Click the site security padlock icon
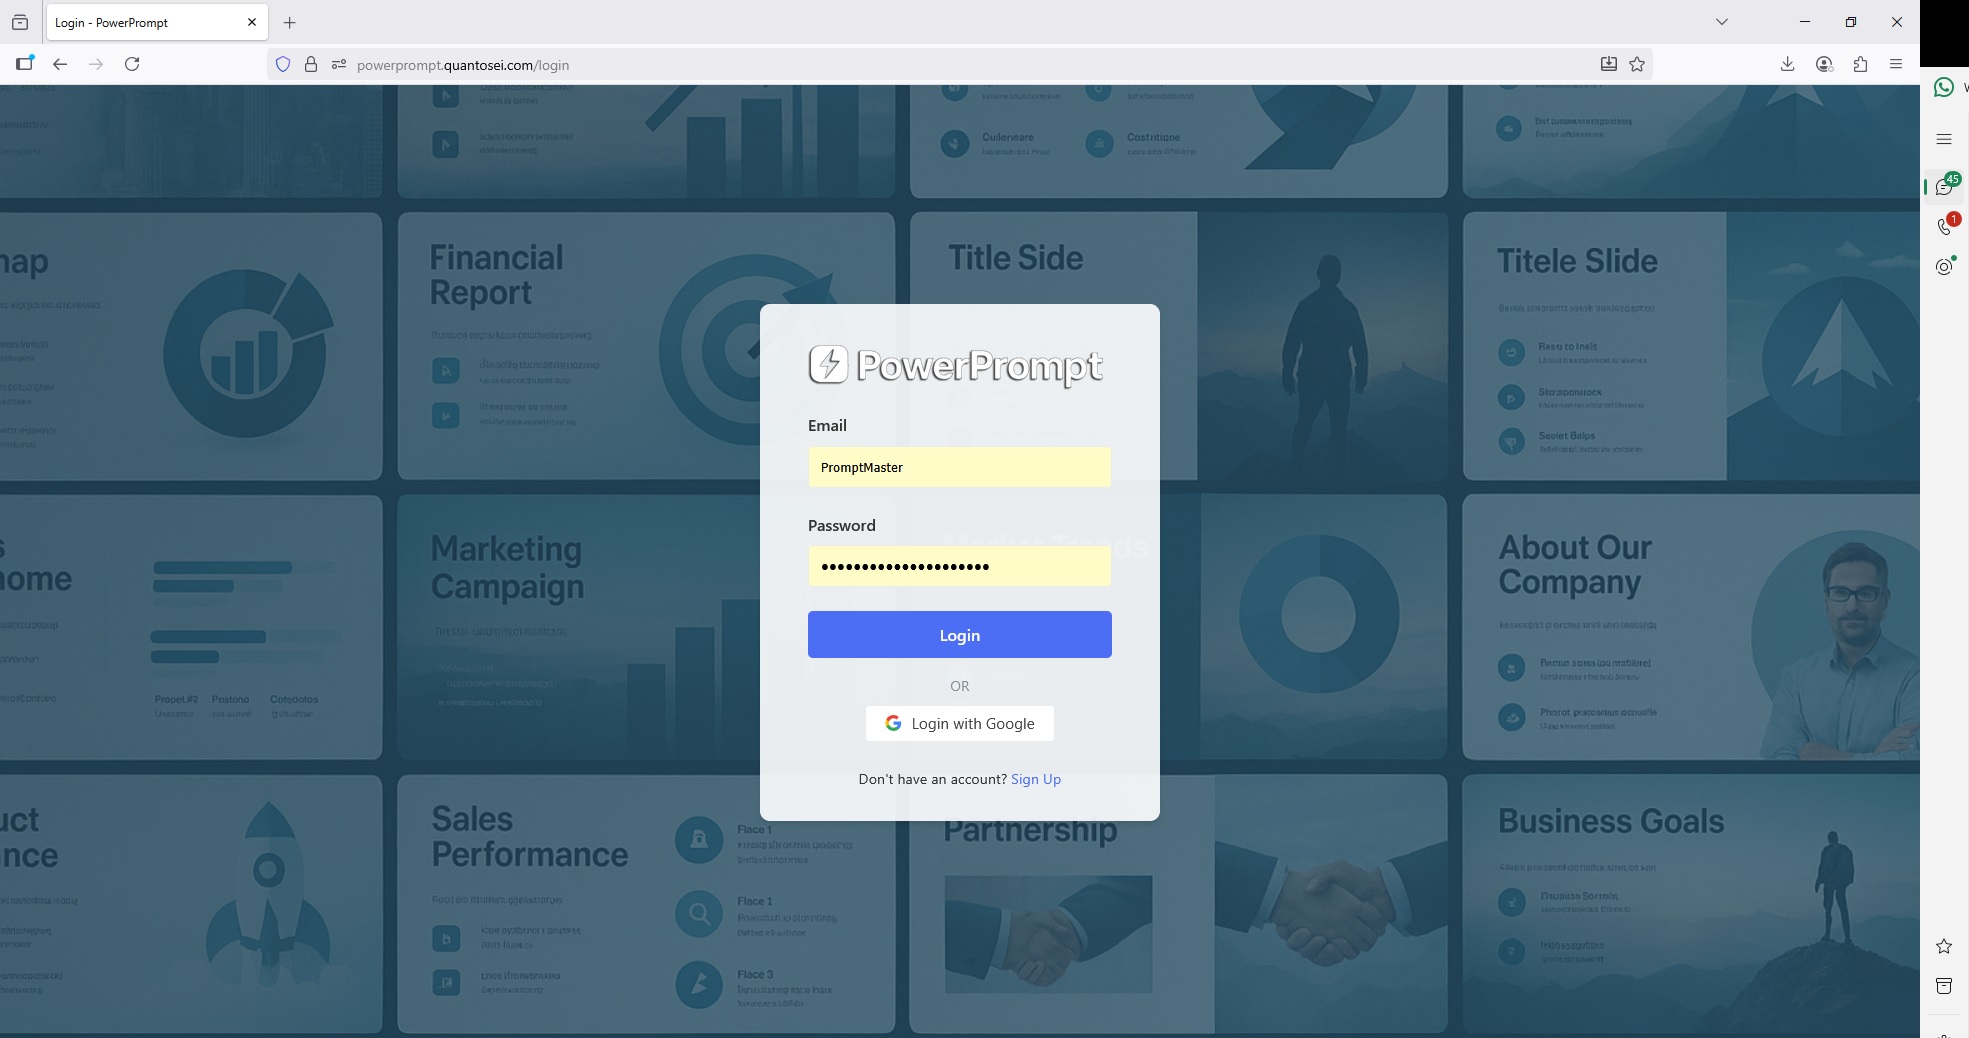The image size is (1969, 1038). point(311,65)
